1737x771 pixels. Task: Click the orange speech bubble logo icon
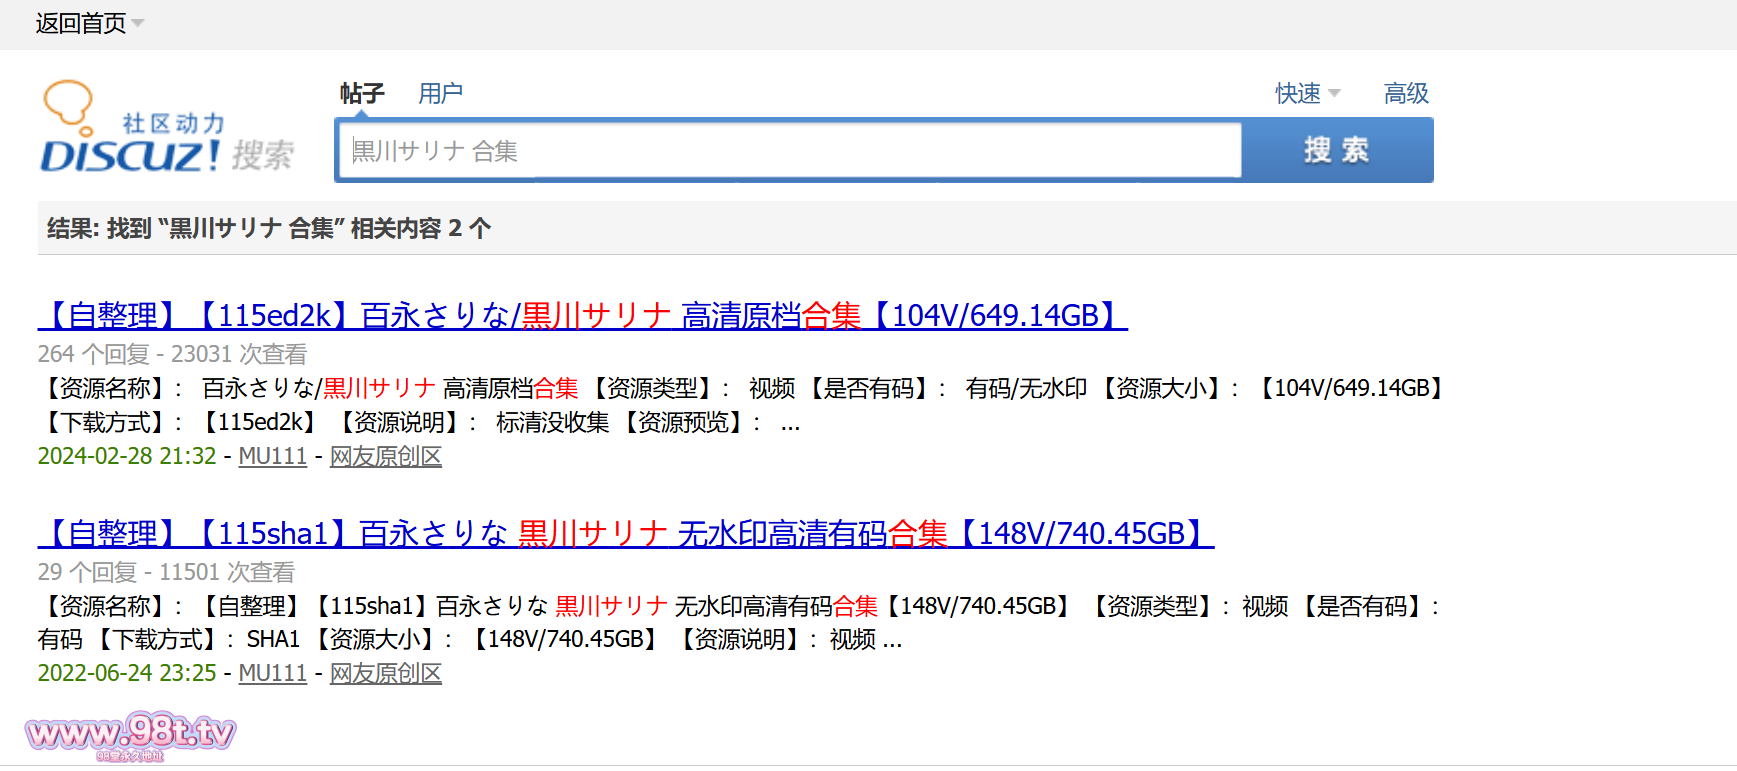pos(68,103)
